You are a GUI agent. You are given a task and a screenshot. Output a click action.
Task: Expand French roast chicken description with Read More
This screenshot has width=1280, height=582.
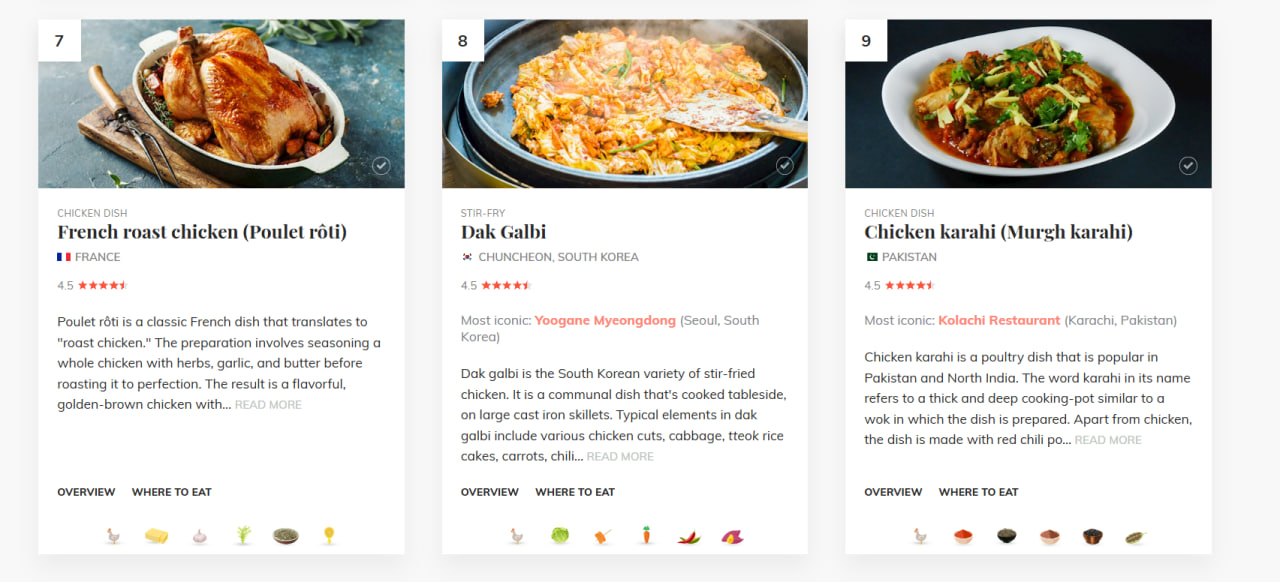pyautogui.click(x=268, y=405)
